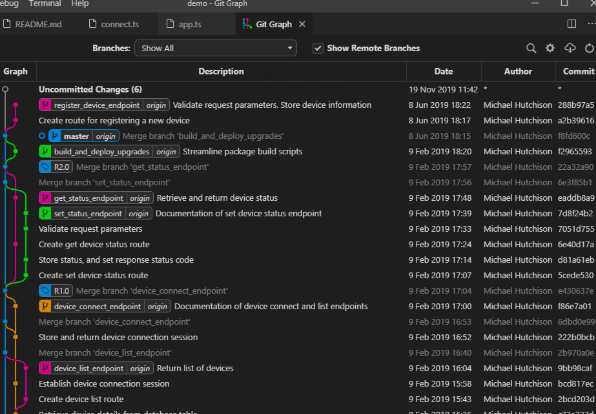Screen dimensions: 596x414
Task: Fetch from remotes cloud icon
Action: pyautogui.click(x=570, y=48)
